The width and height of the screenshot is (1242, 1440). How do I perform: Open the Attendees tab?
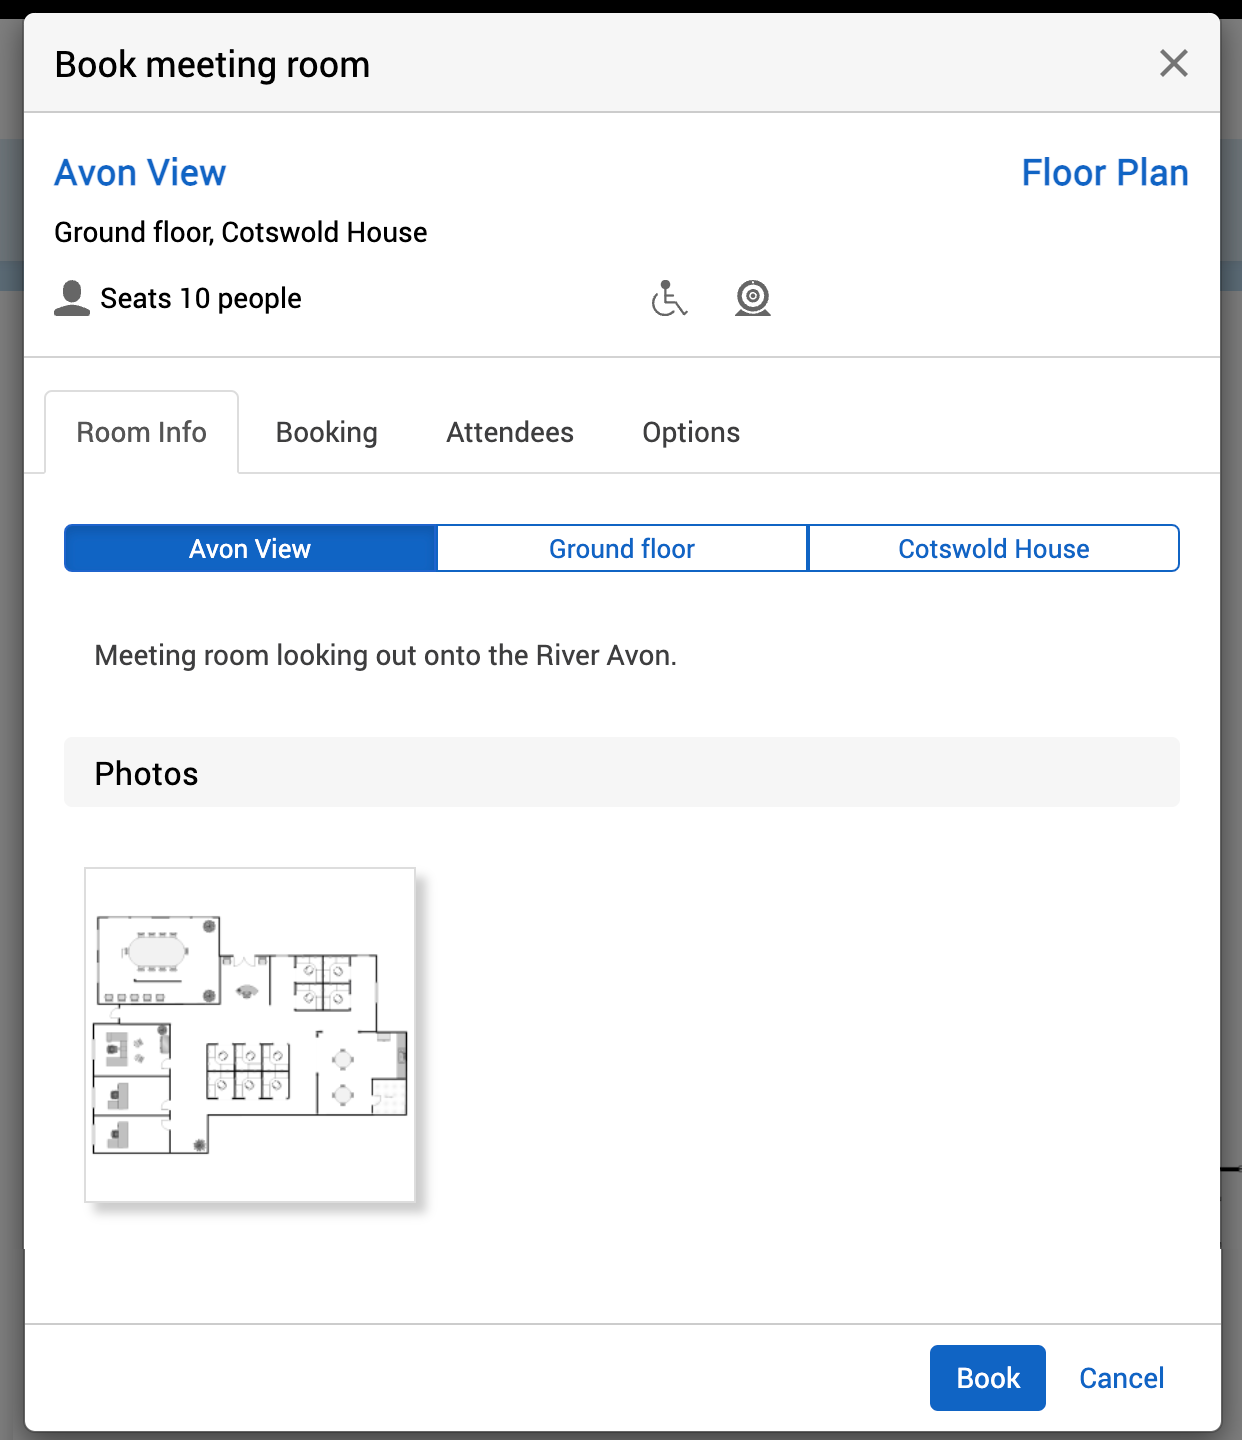(509, 432)
